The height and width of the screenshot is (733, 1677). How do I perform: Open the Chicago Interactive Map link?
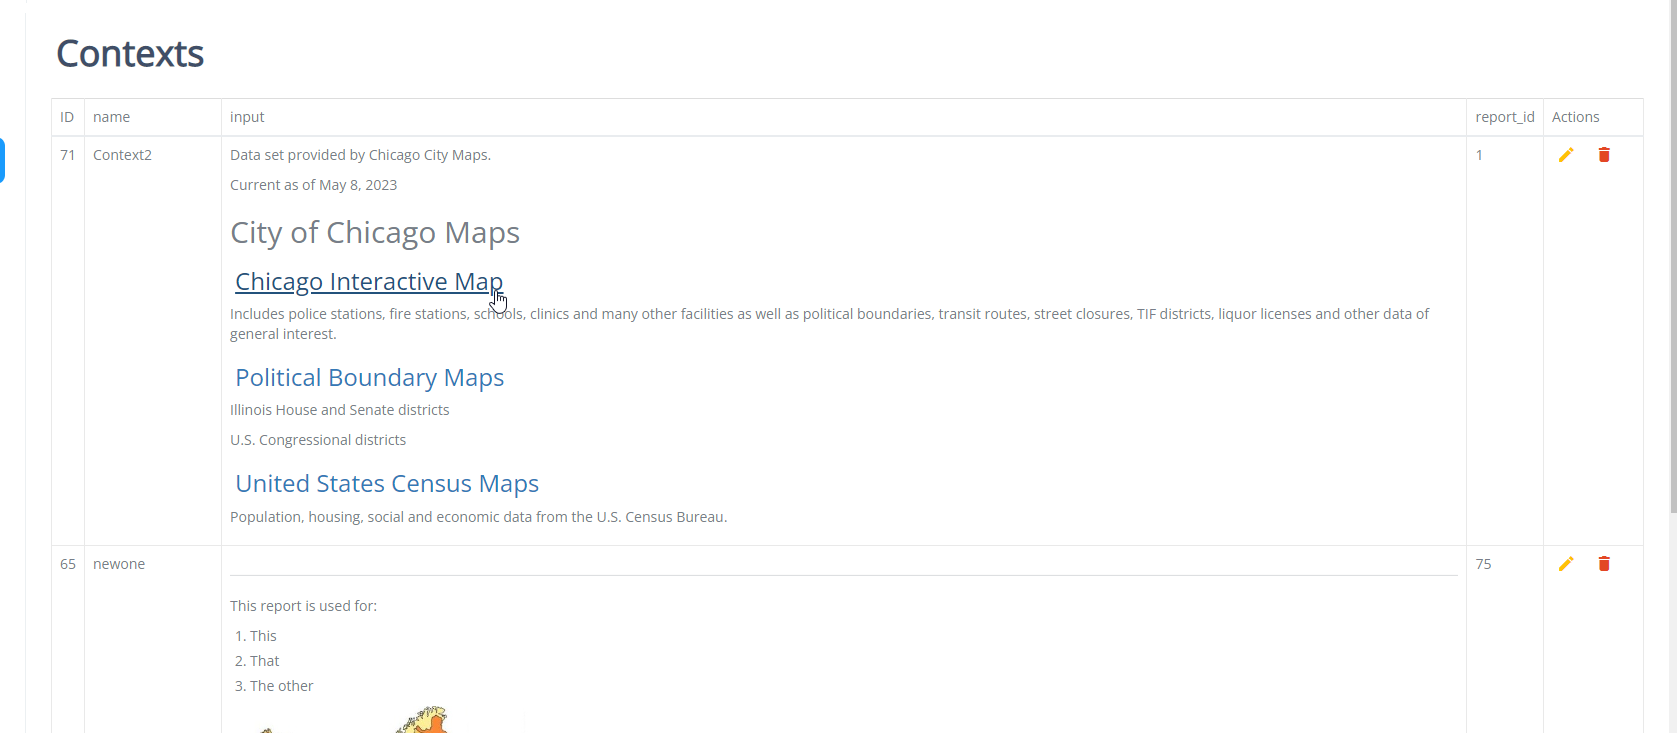(369, 282)
